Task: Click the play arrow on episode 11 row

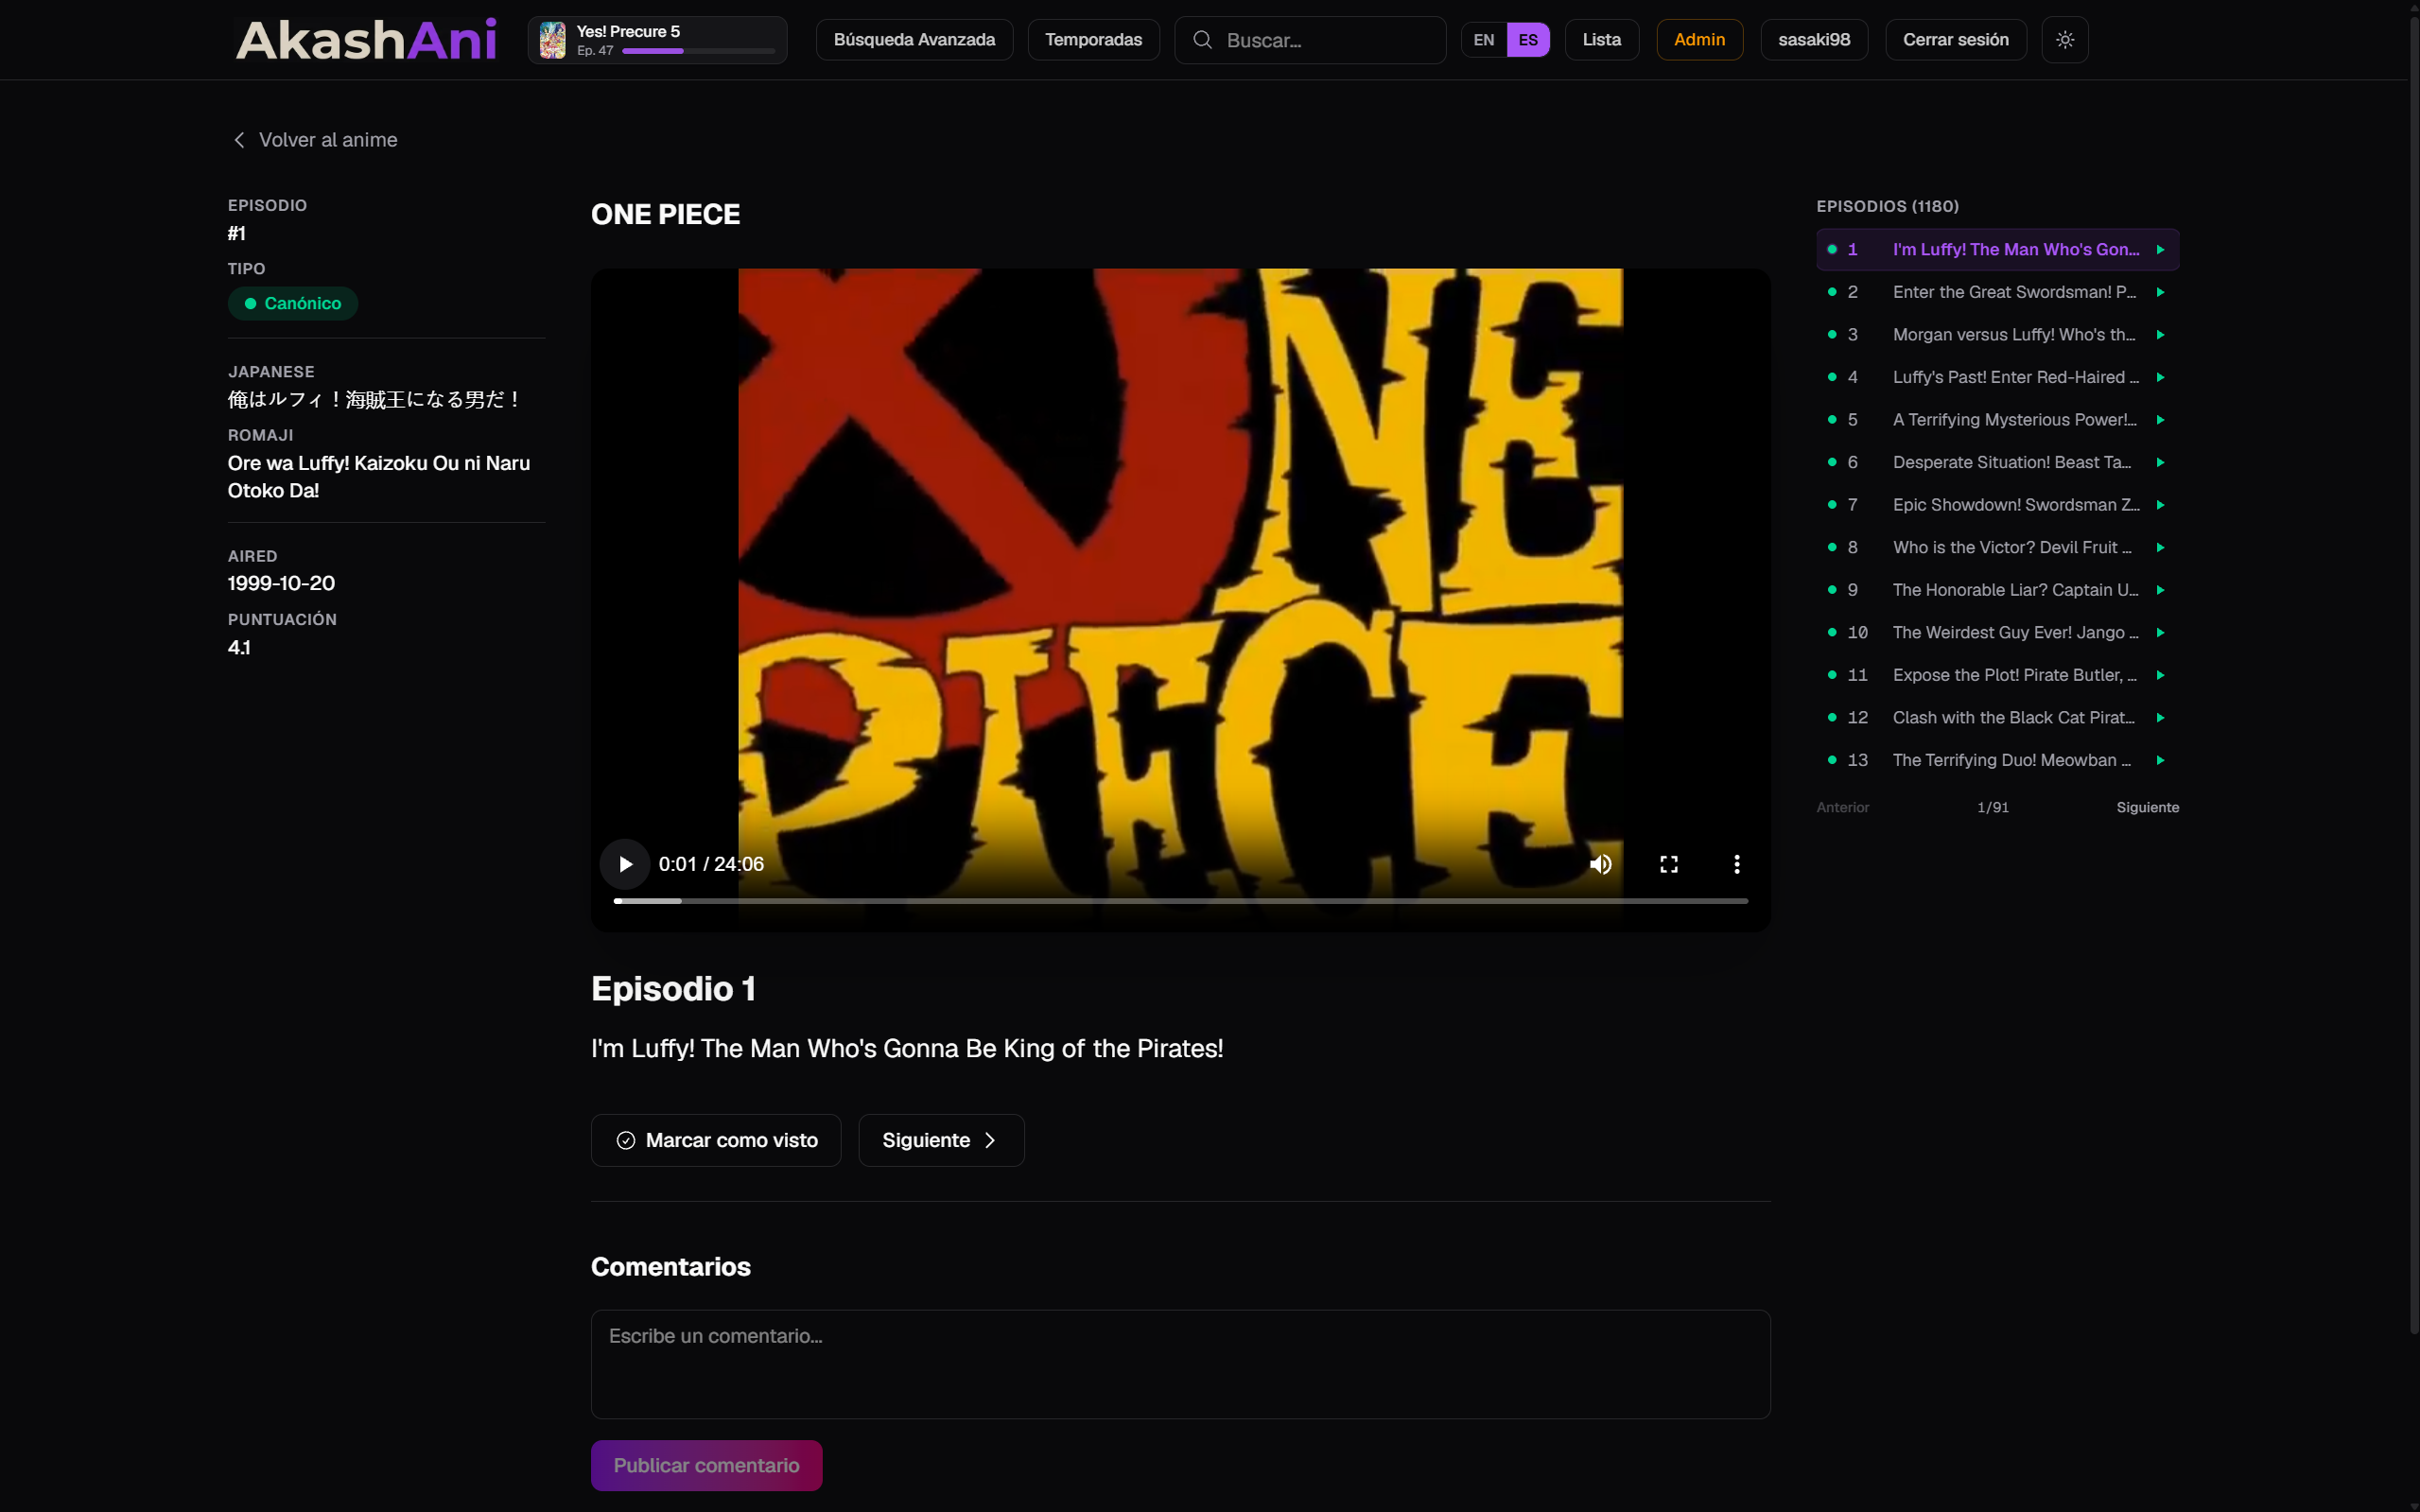Action: (x=2160, y=675)
